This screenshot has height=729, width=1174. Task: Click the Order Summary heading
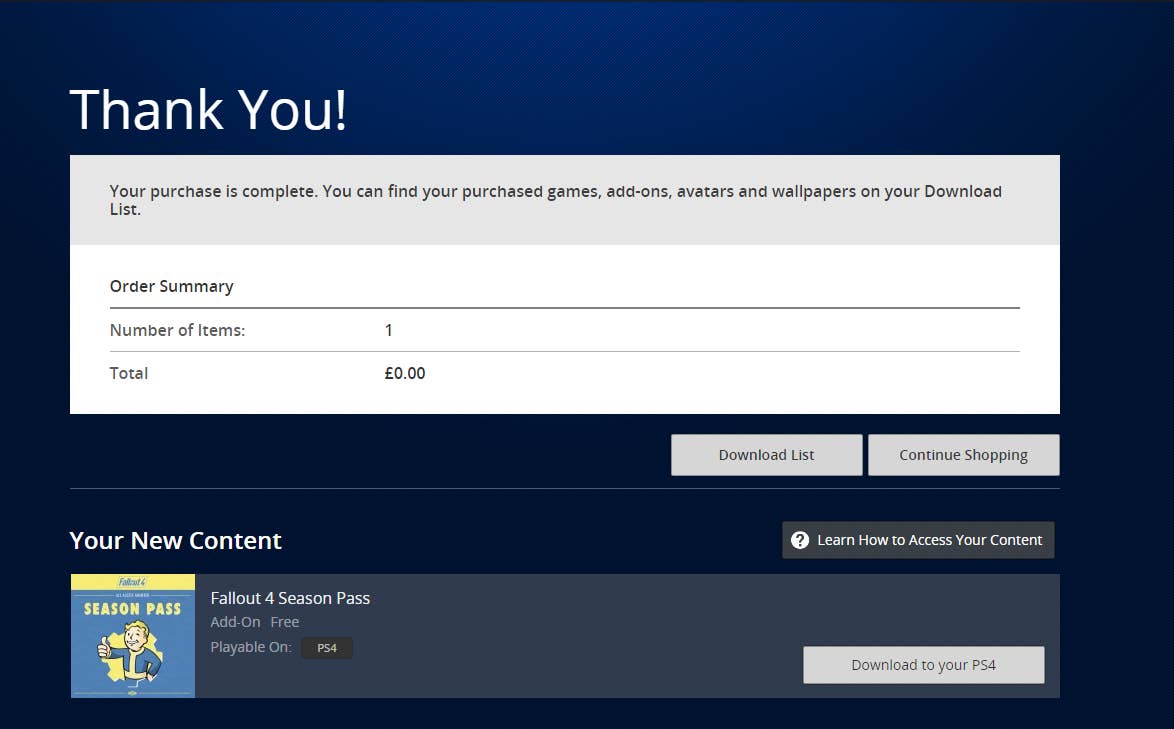pyautogui.click(x=171, y=286)
